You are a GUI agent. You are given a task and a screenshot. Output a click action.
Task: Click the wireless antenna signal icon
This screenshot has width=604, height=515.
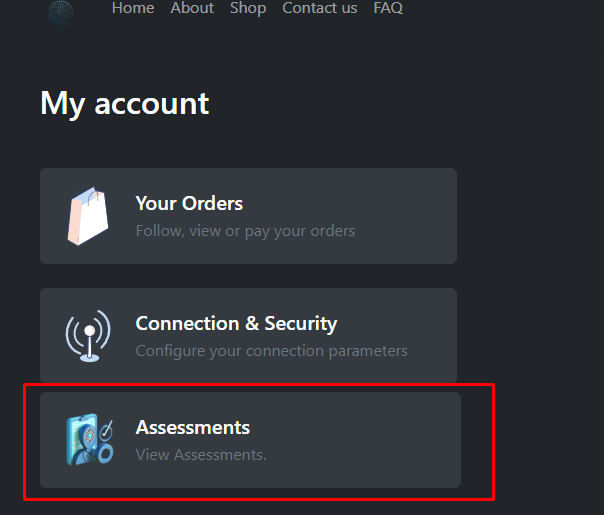click(88, 336)
